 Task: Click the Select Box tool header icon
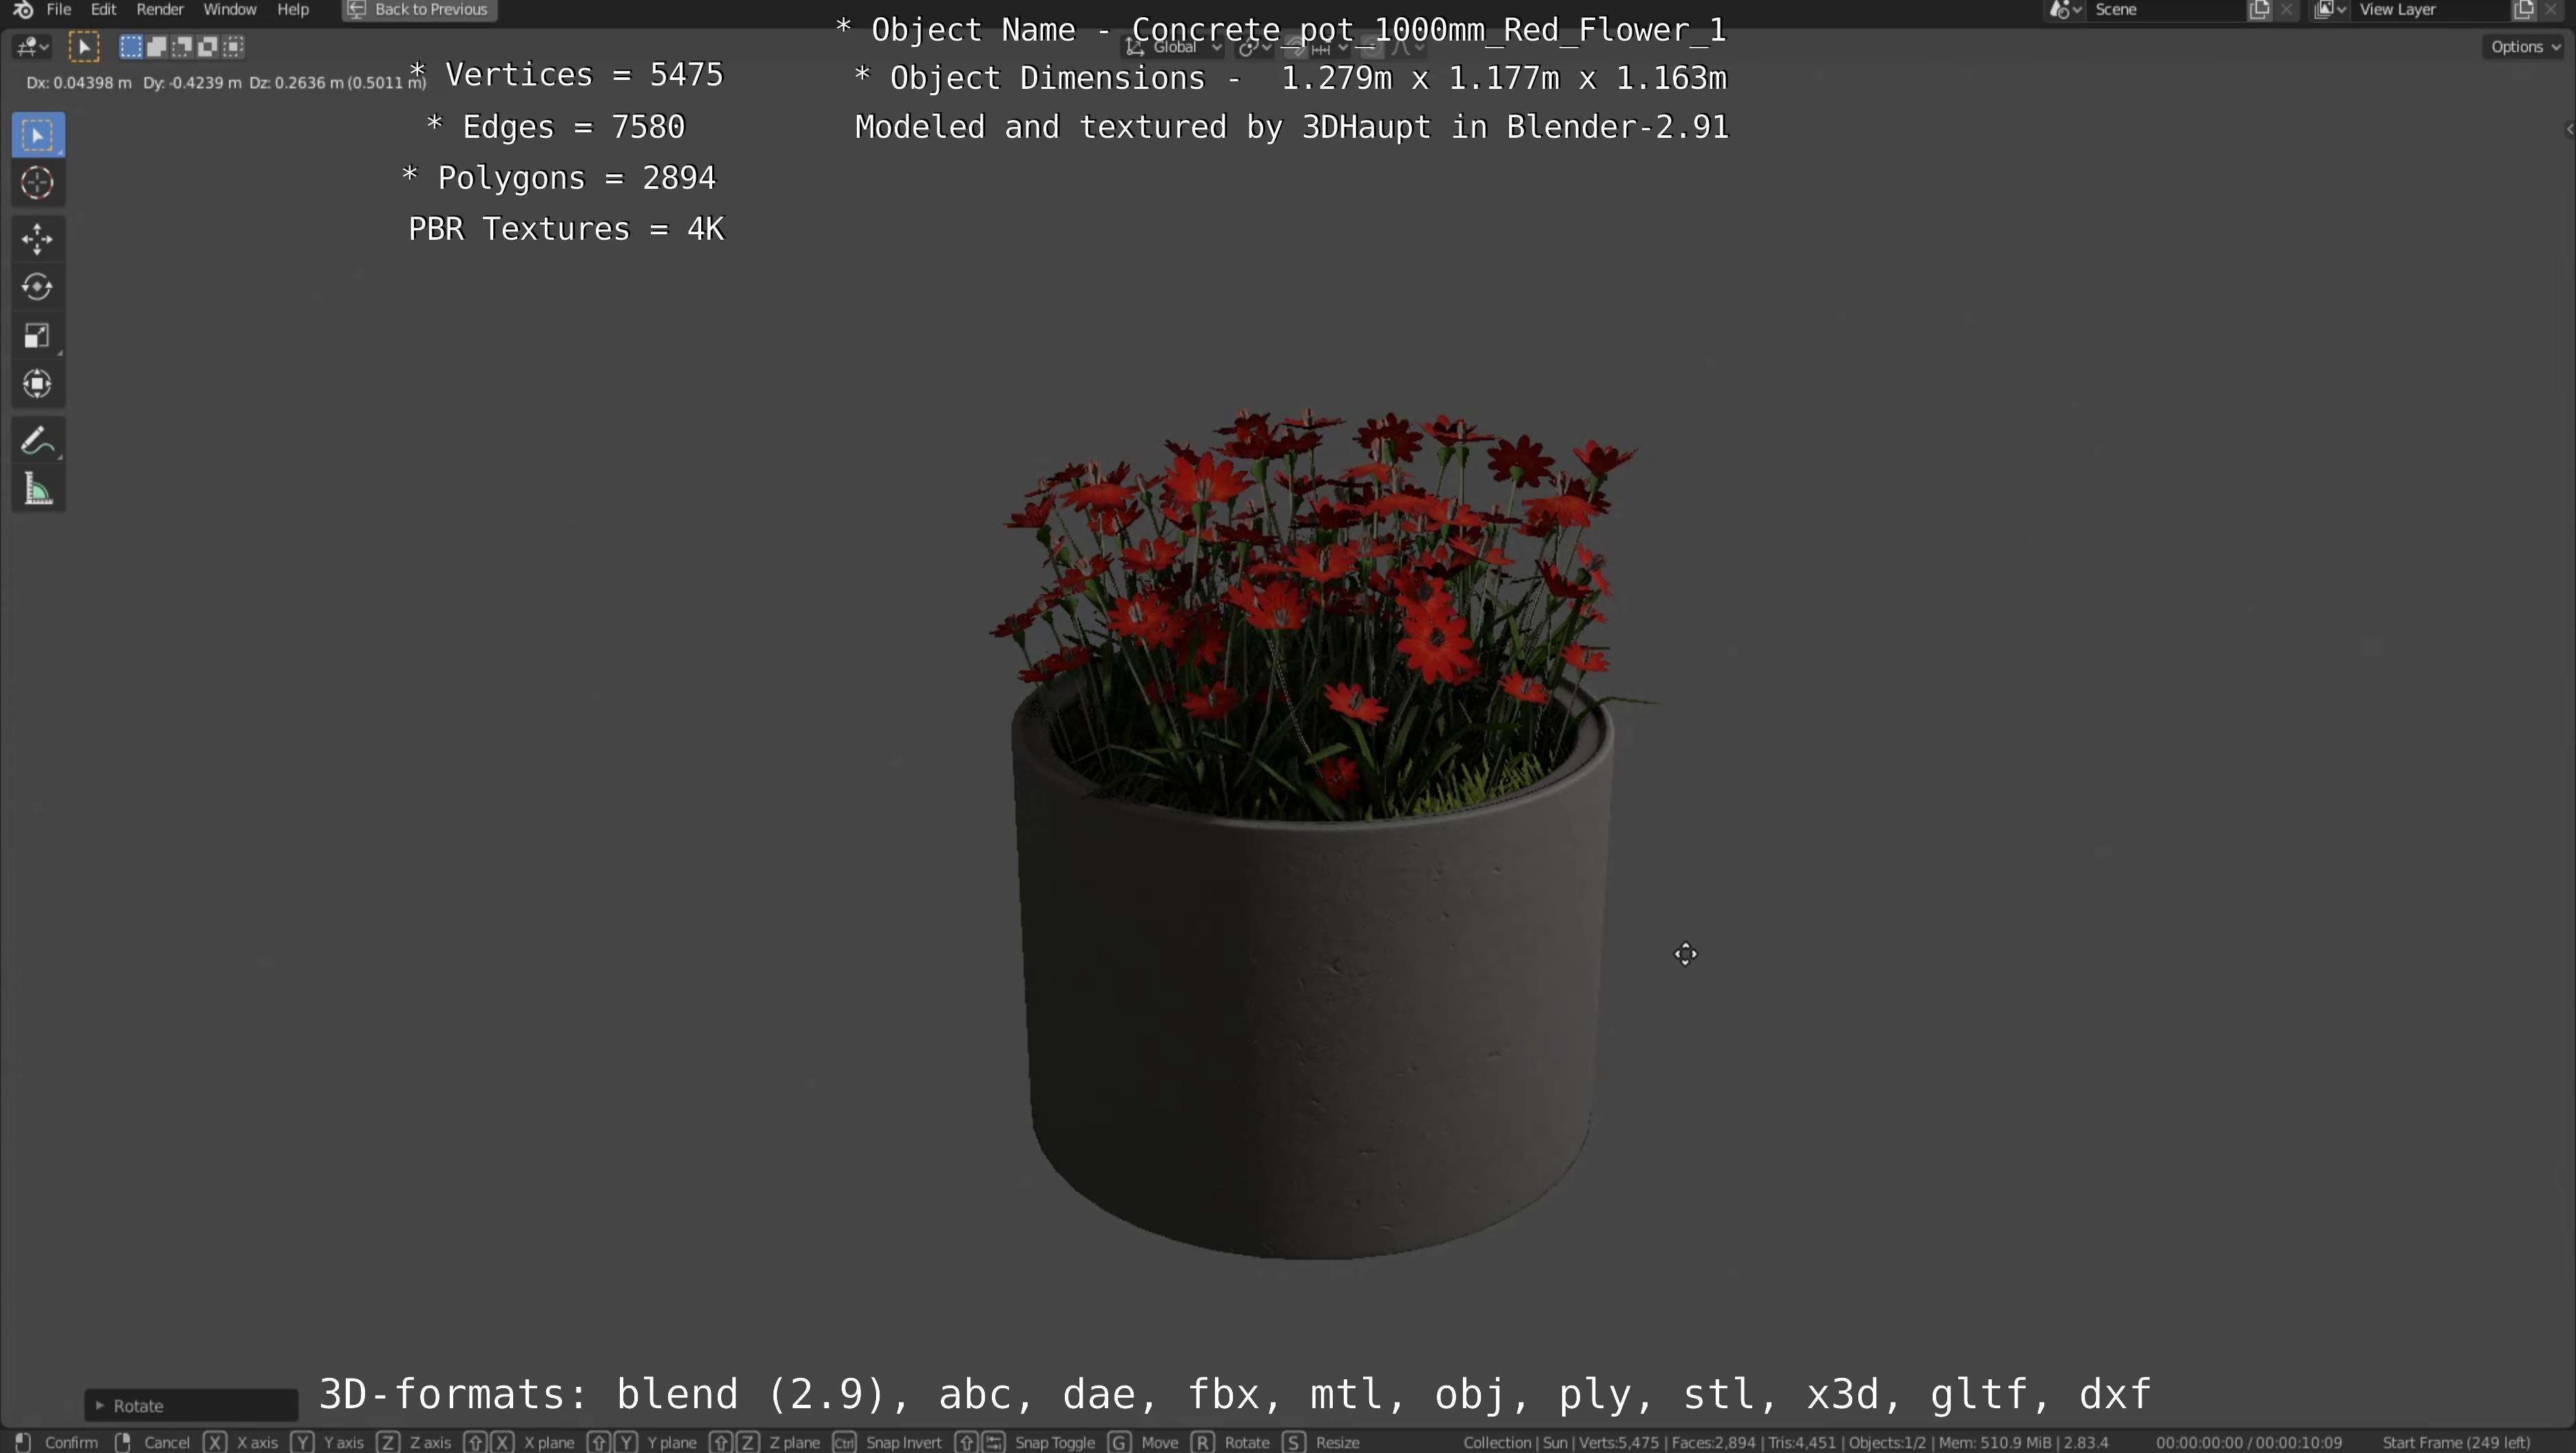[84, 47]
